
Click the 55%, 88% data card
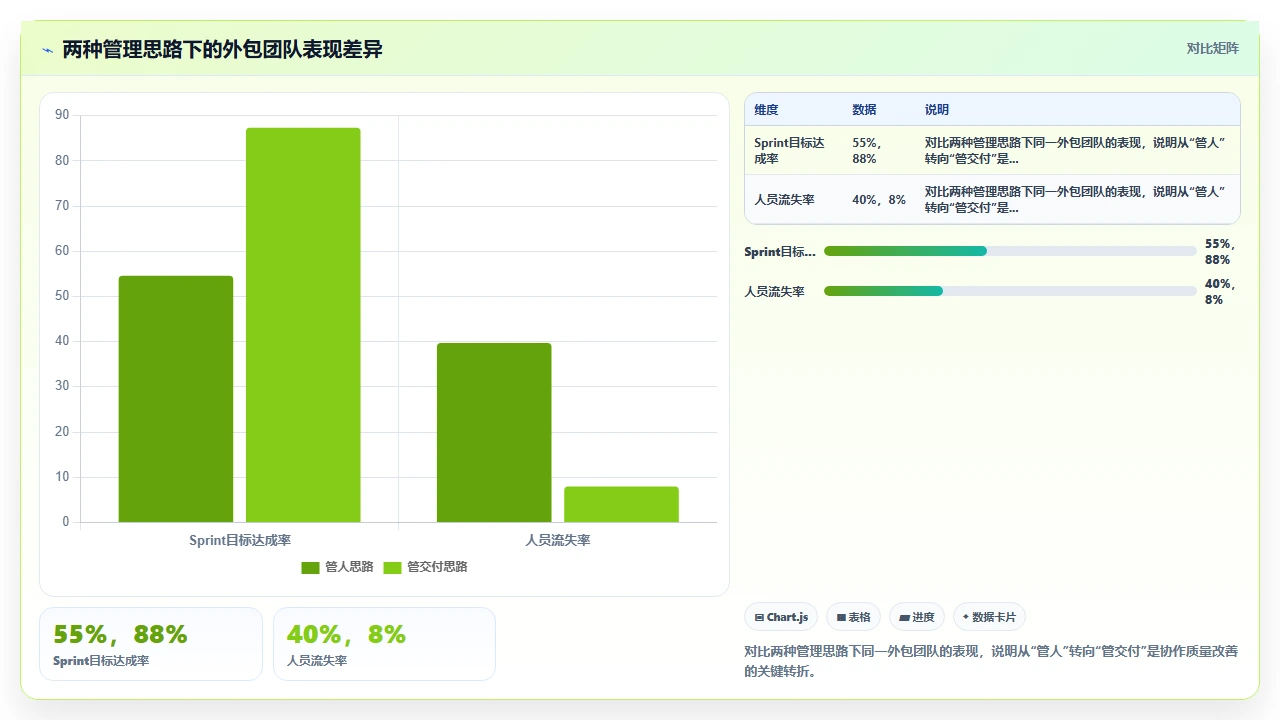pyautogui.click(x=151, y=644)
